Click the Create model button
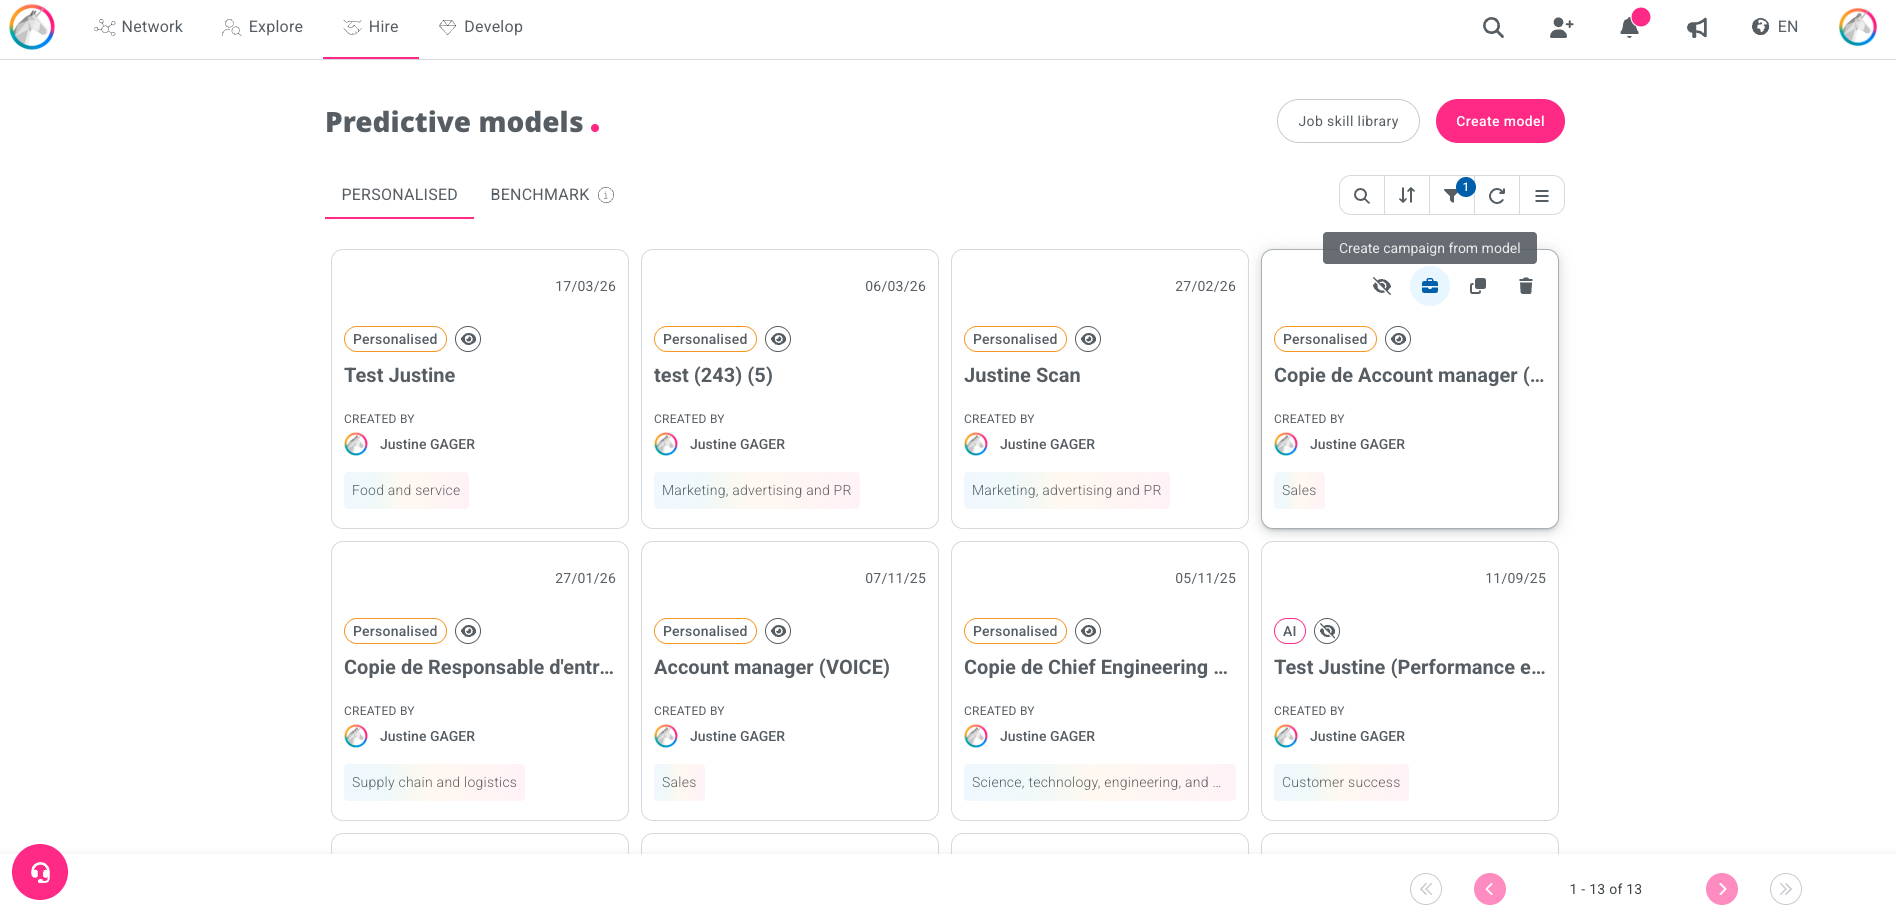The height and width of the screenshot is (914, 1896). [1500, 121]
